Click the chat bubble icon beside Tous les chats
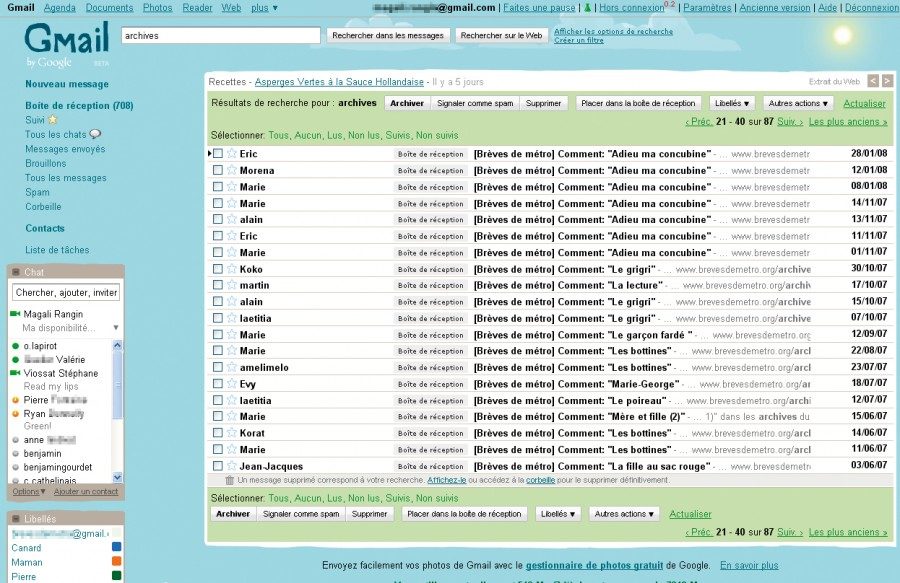The height and width of the screenshot is (583, 900). (95, 134)
